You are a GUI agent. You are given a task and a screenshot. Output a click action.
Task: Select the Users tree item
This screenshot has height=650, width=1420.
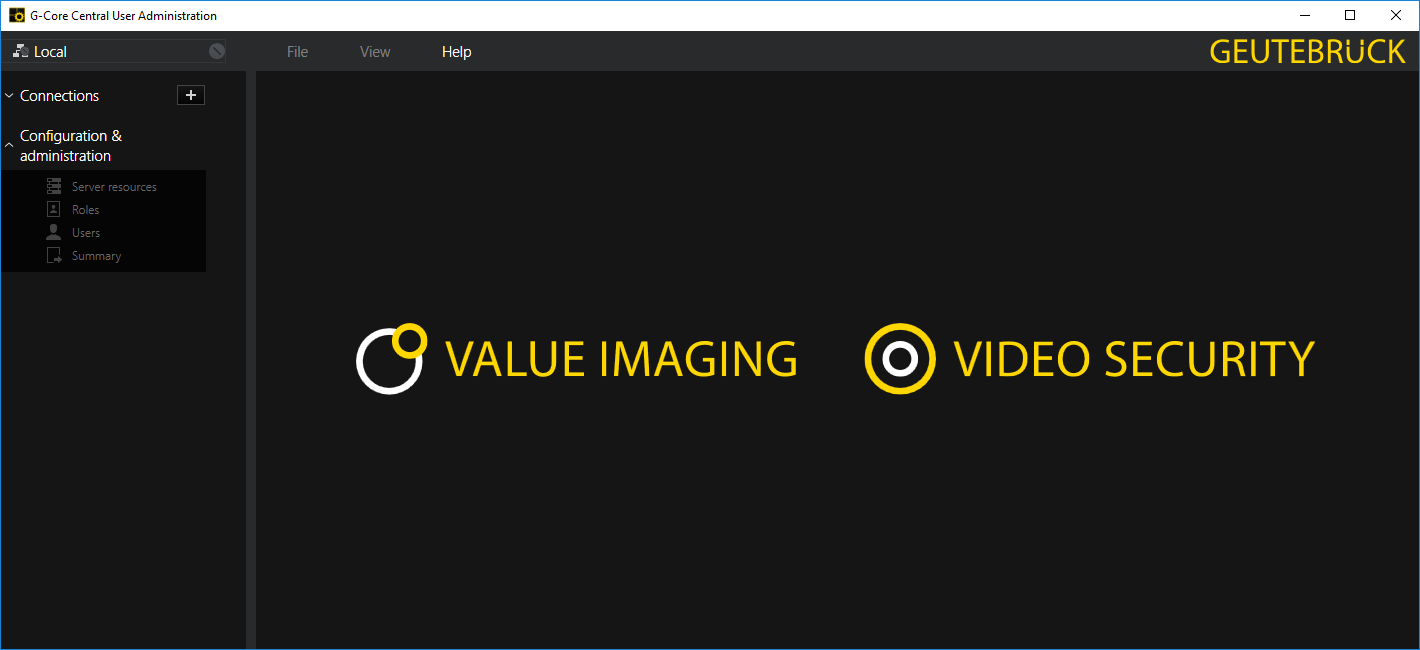coord(86,233)
